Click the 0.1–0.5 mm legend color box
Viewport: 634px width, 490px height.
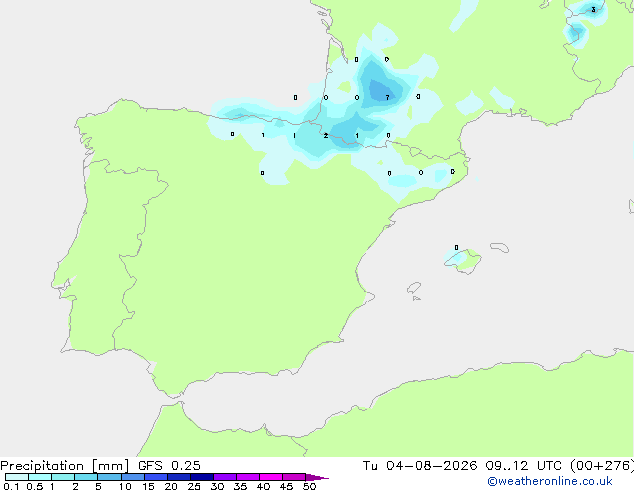coord(17,477)
